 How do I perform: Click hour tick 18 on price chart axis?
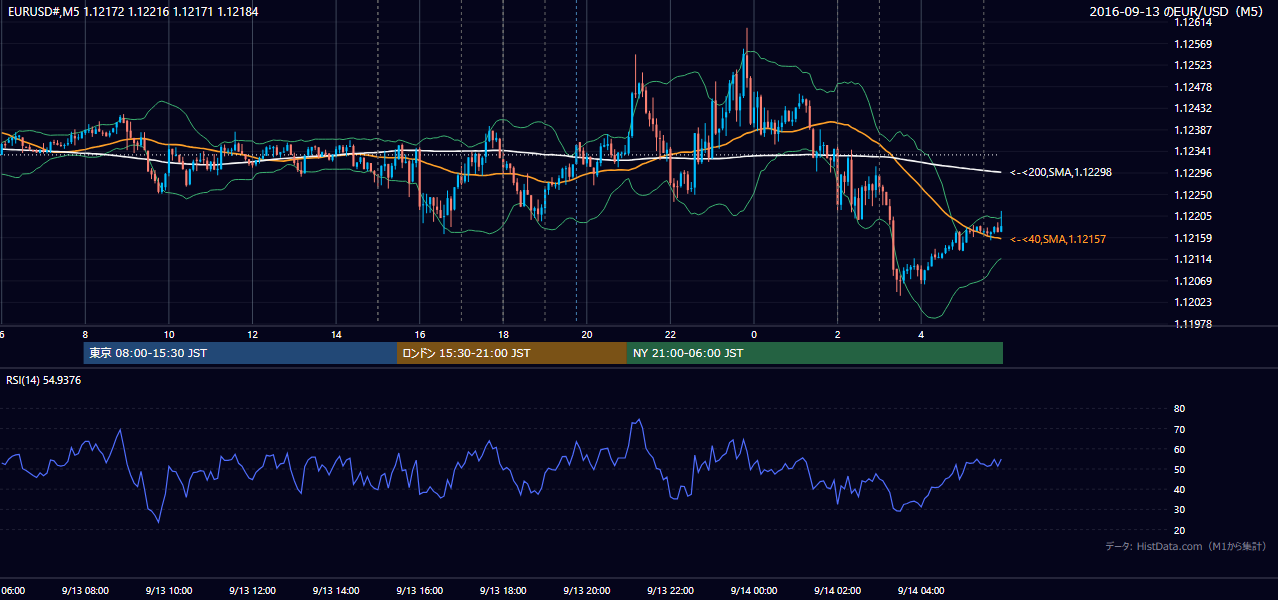point(503,334)
